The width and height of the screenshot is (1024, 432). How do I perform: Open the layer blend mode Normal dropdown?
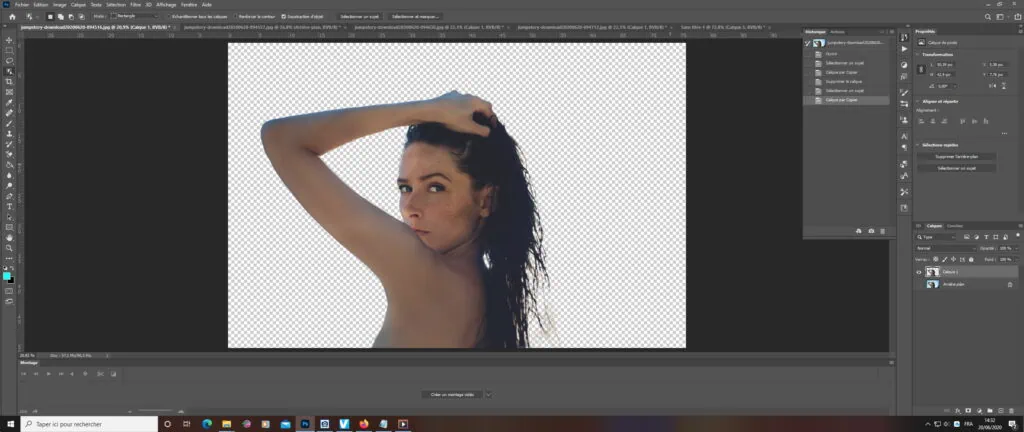click(943, 247)
